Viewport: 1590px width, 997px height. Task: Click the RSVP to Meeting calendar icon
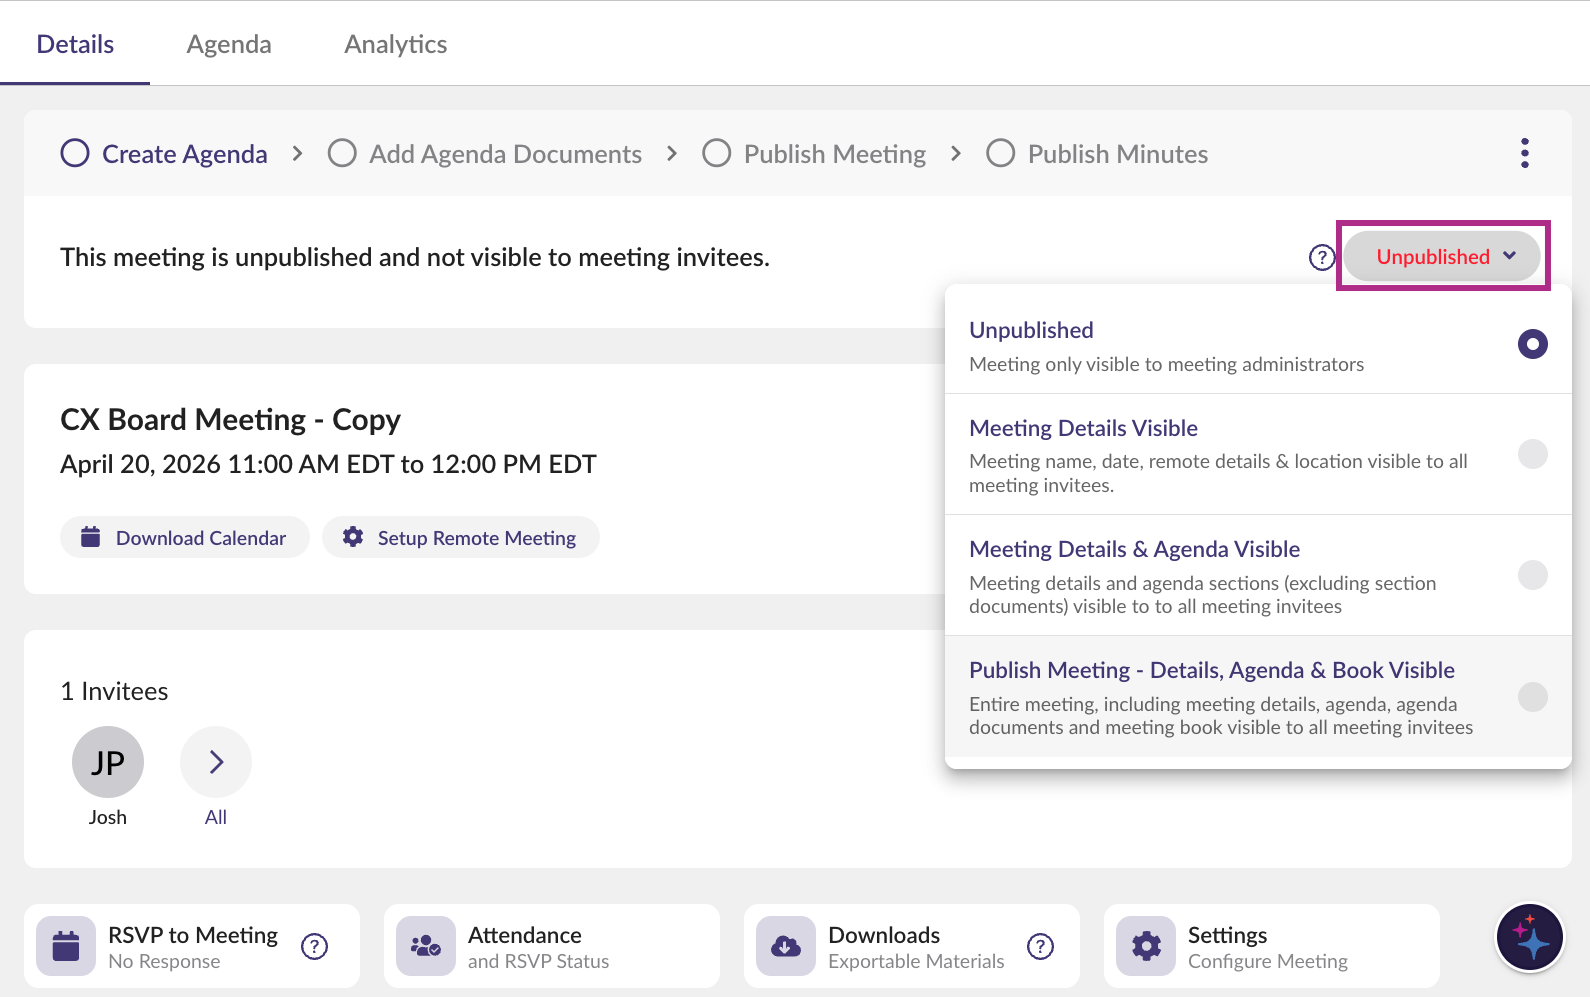pos(66,946)
